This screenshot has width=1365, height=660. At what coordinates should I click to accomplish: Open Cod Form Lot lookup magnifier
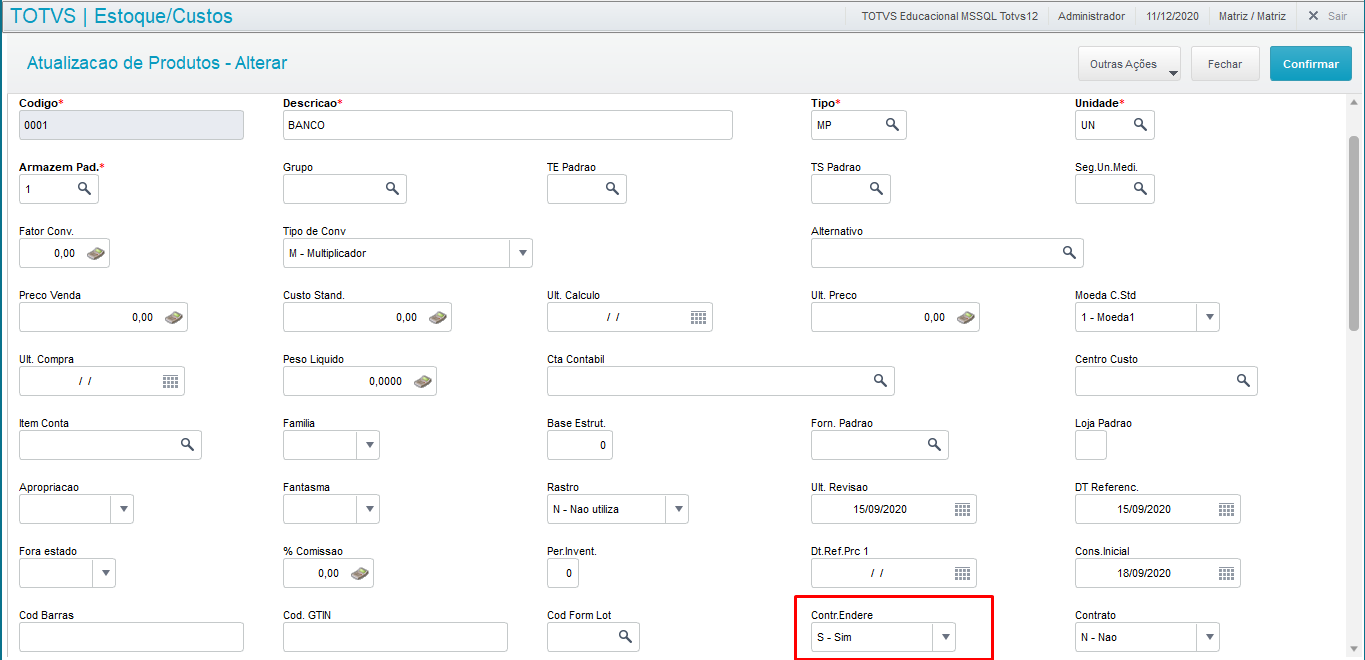pyautogui.click(x=625, y=637)
